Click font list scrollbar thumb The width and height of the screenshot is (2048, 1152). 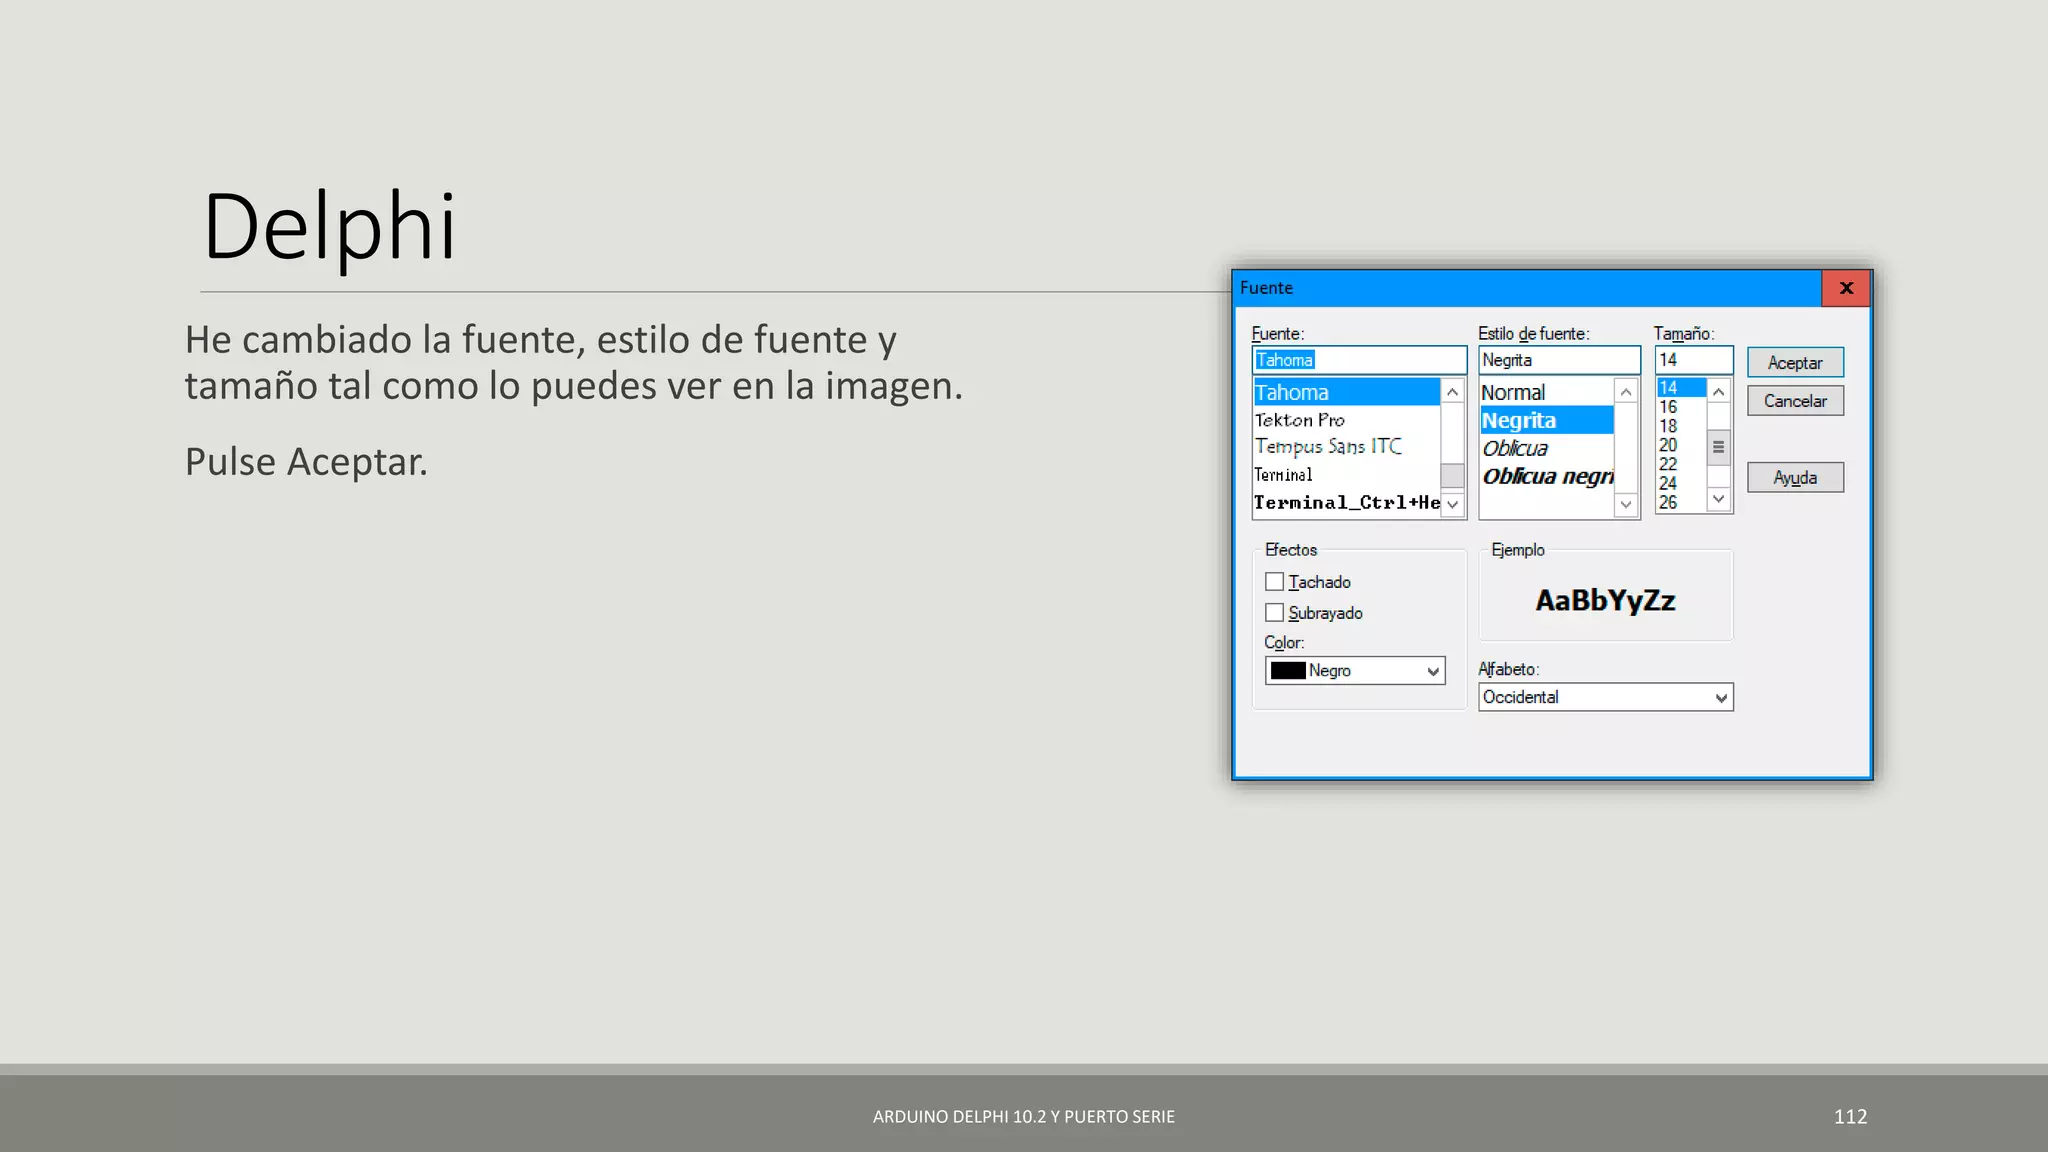[x=1453, y=475]
